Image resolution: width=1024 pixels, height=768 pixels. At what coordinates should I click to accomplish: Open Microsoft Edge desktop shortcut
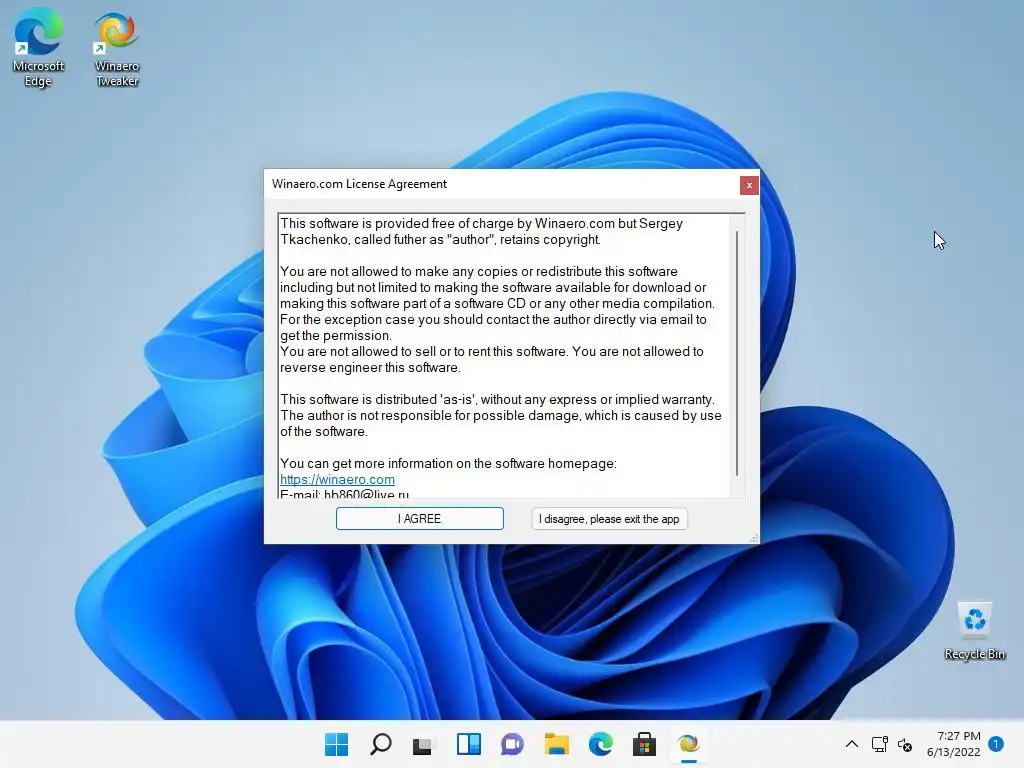pyautogui.click(x=39, y=49)
